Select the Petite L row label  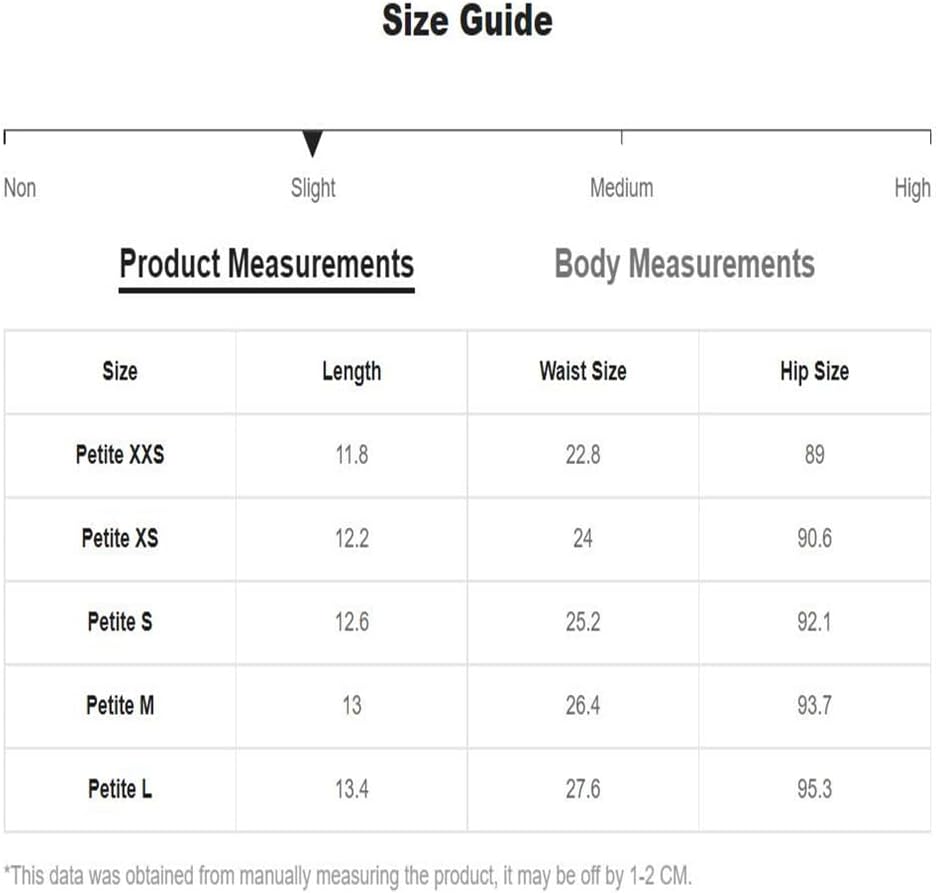tap(120, 789)
